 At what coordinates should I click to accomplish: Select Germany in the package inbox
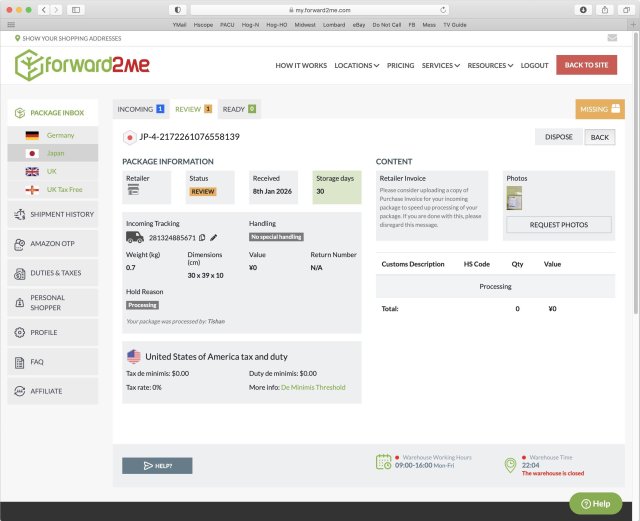[x=59, y=135]
